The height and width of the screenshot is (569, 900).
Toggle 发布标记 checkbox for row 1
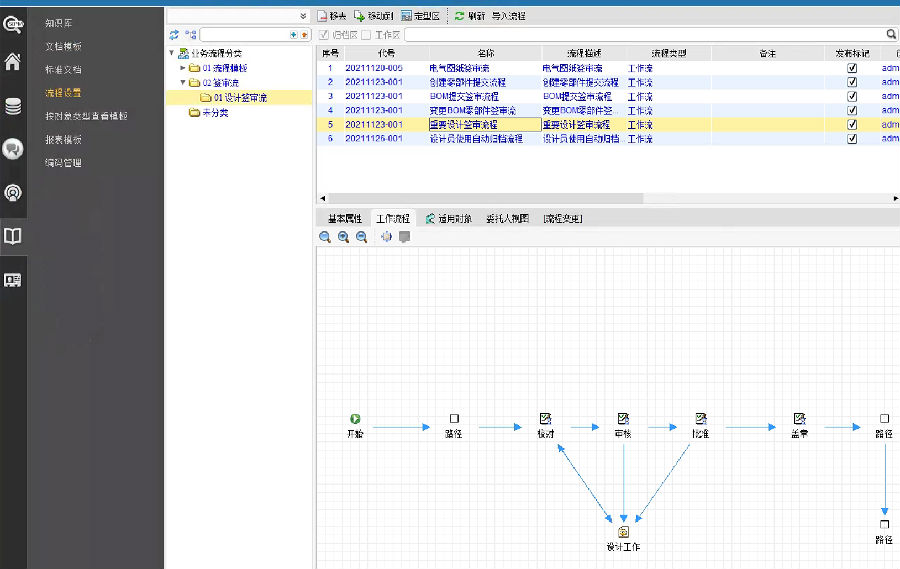(852, 68)
